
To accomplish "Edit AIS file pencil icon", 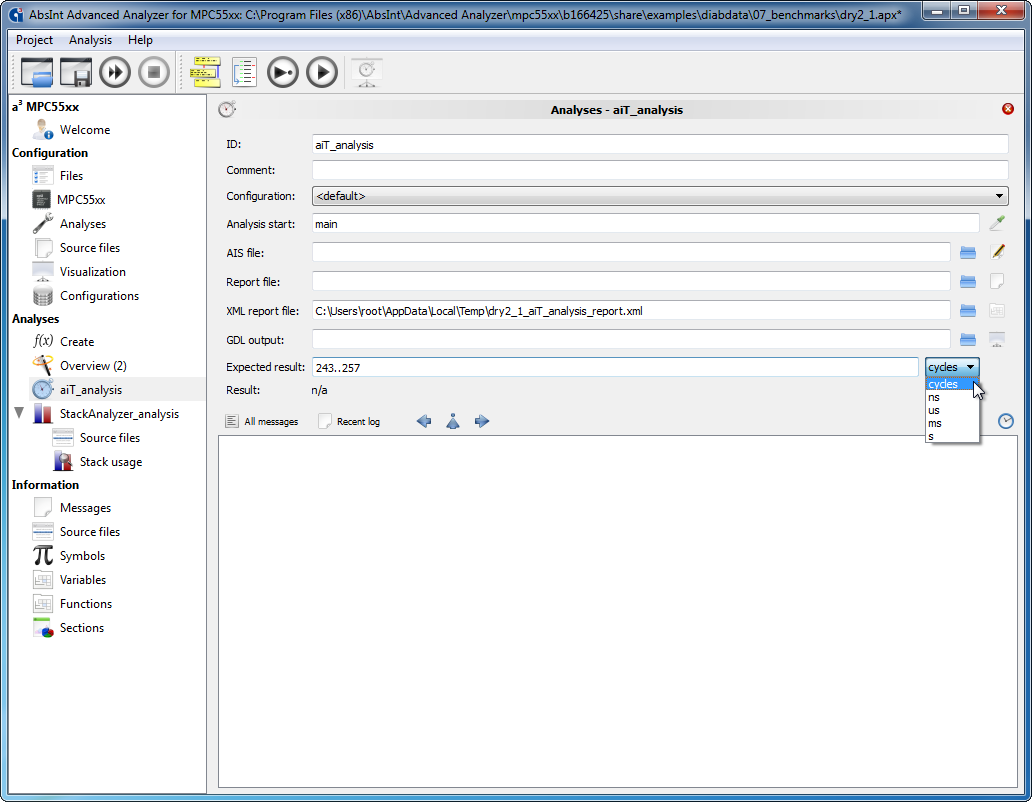I will tap(997, 252).
